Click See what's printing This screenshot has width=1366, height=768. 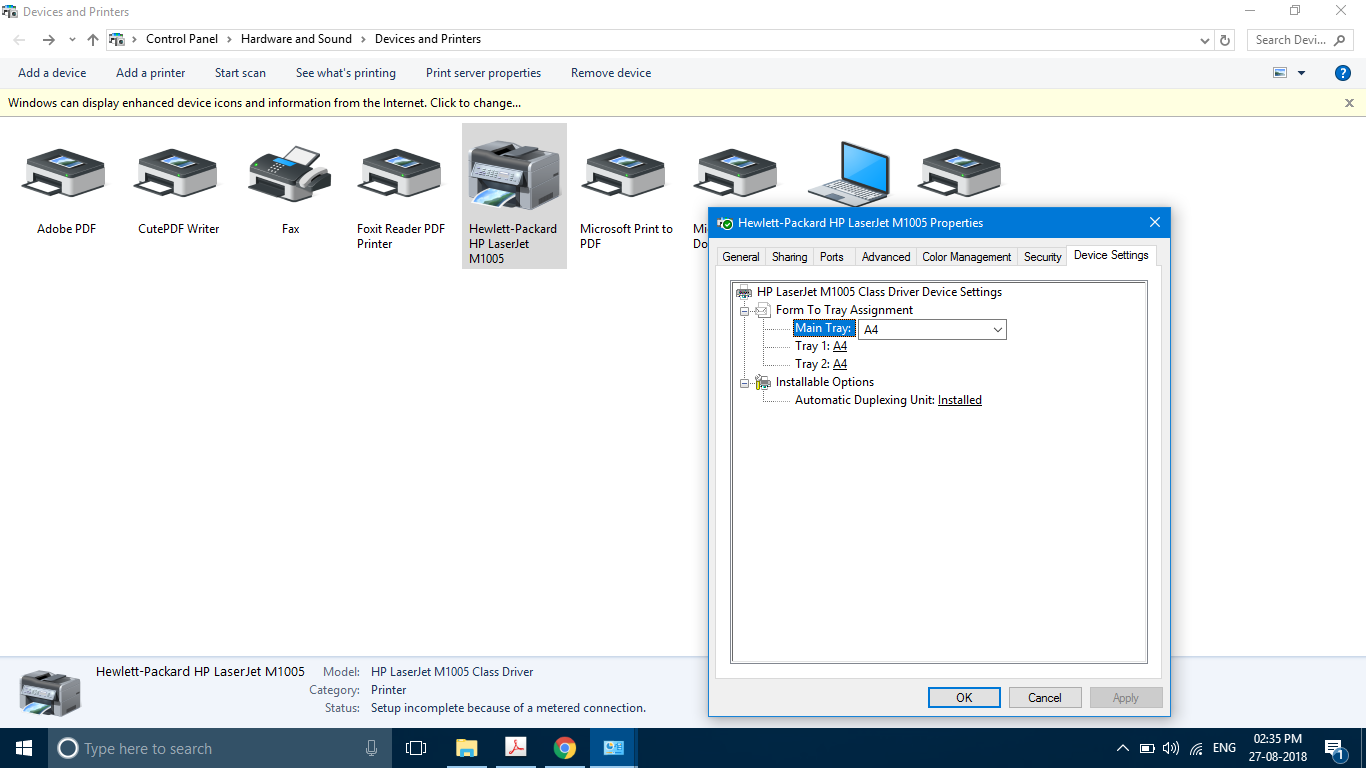[x=346, y=73]
